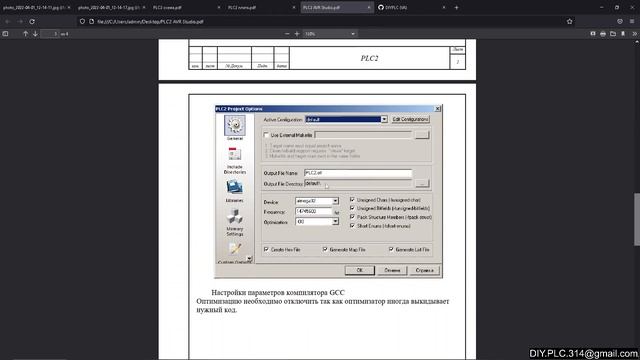Viewport: 640px width, 360px height.
Task: Zoom in with the plus button
Action: click(x=297, y=34)
